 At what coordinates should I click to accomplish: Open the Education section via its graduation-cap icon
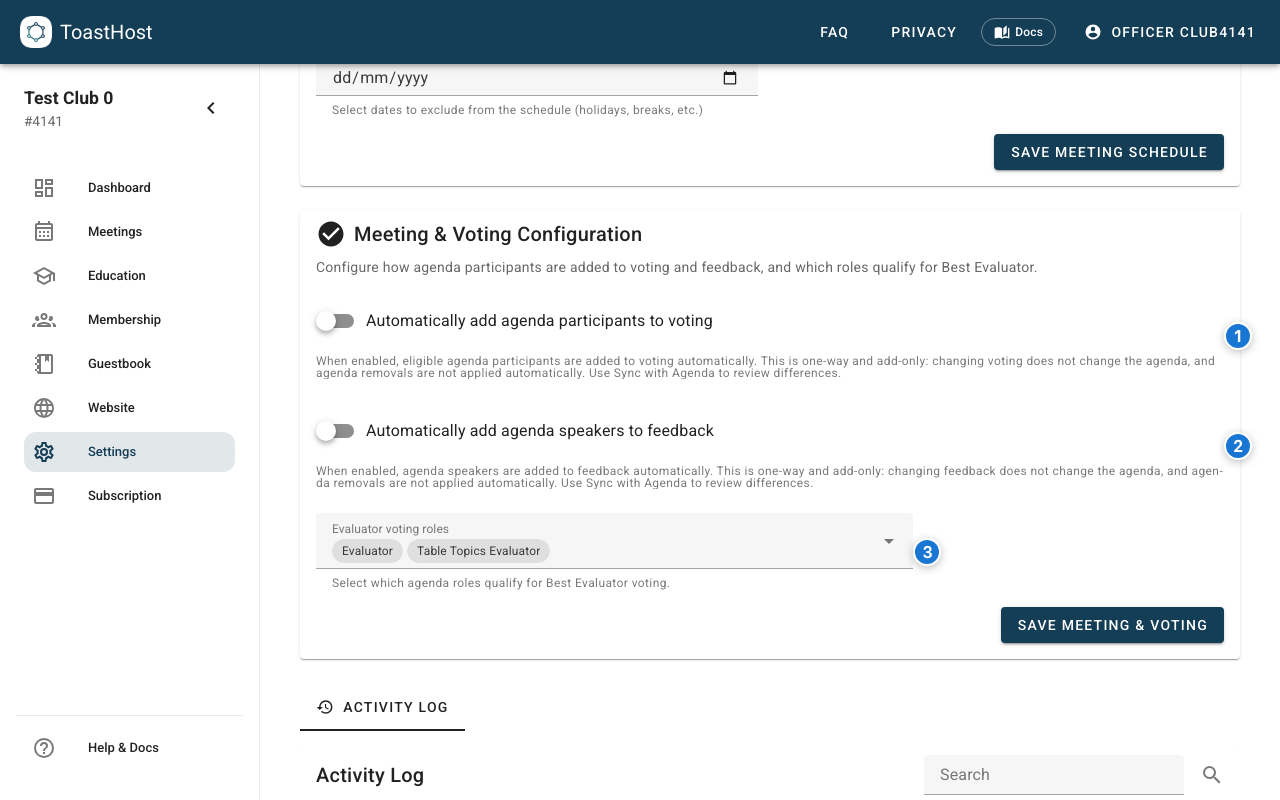44,275
